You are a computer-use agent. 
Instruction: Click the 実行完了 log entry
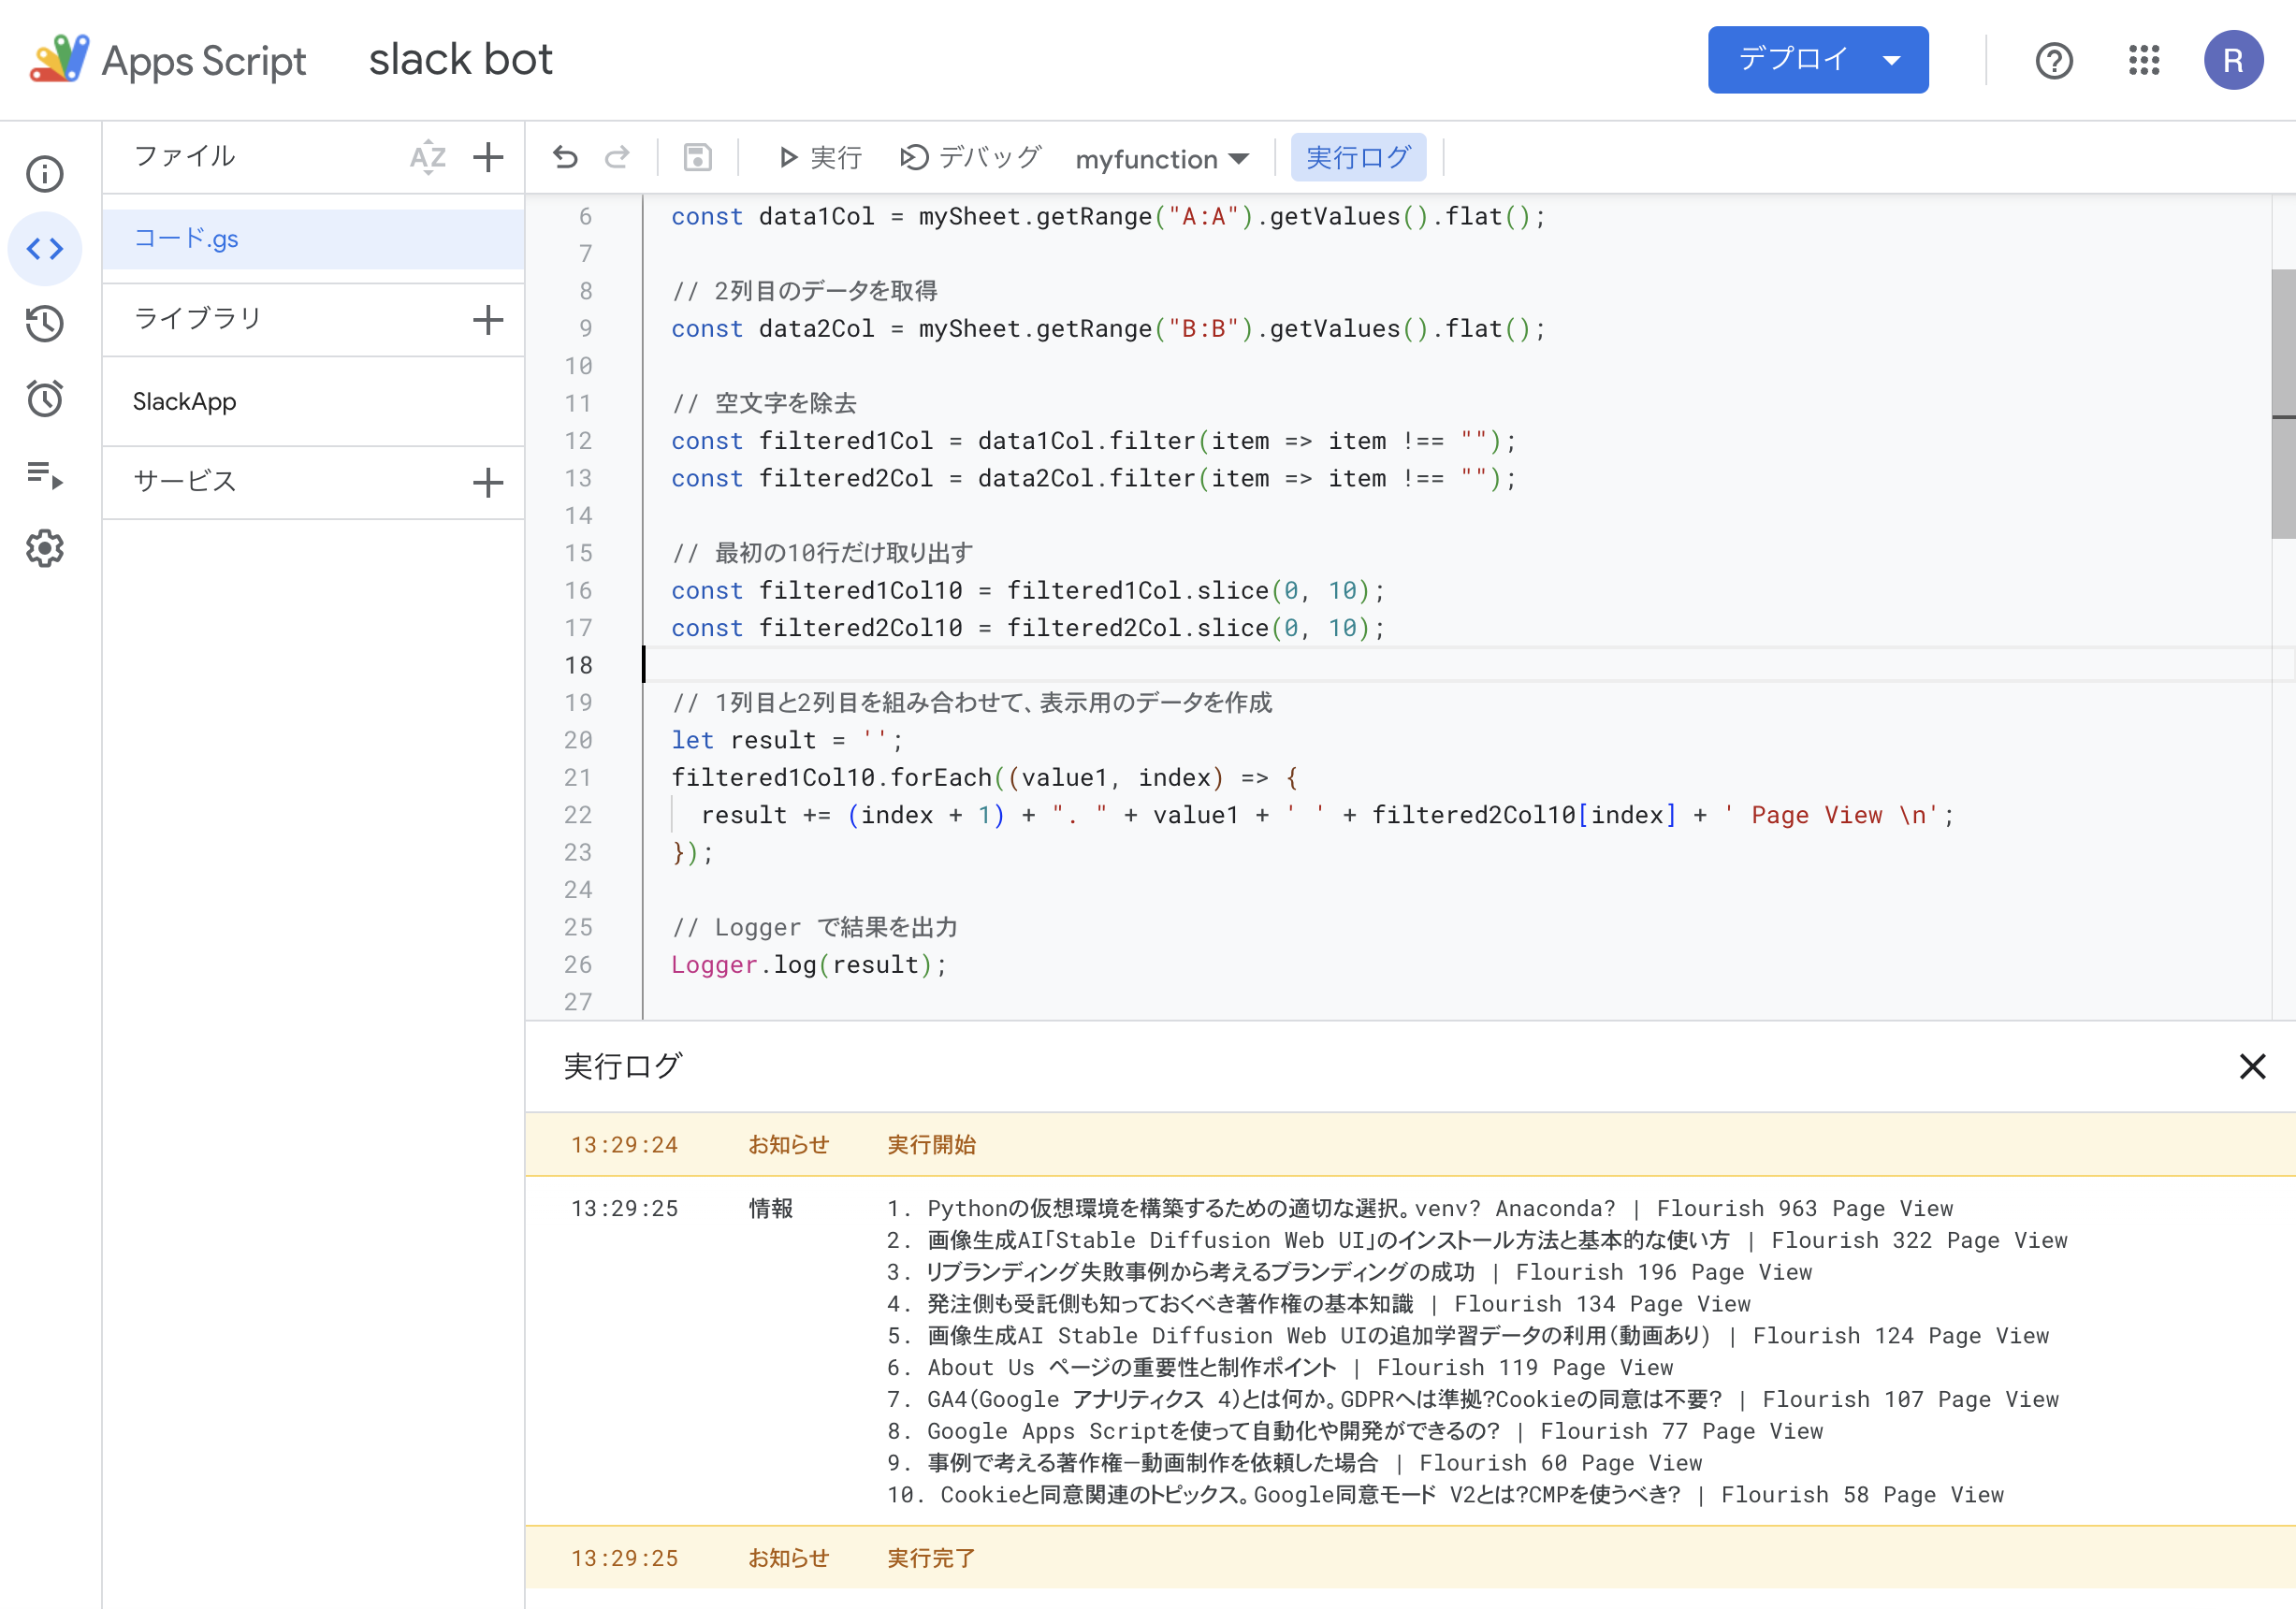coord(1410,1558)
